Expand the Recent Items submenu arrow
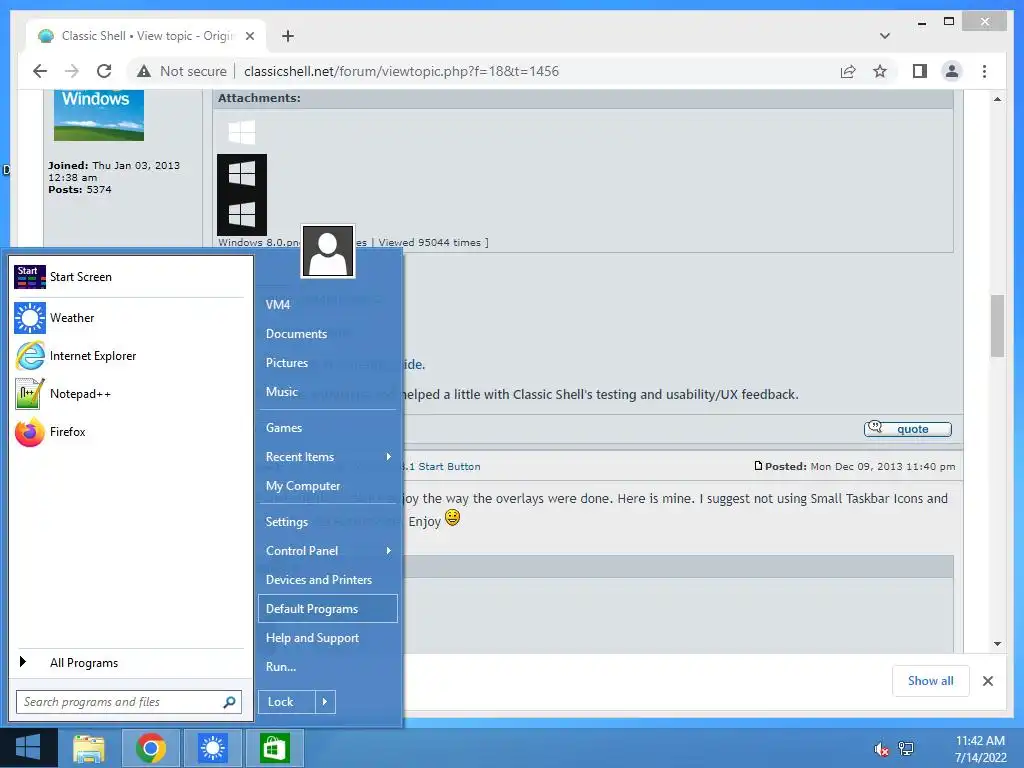 [389, 456]
